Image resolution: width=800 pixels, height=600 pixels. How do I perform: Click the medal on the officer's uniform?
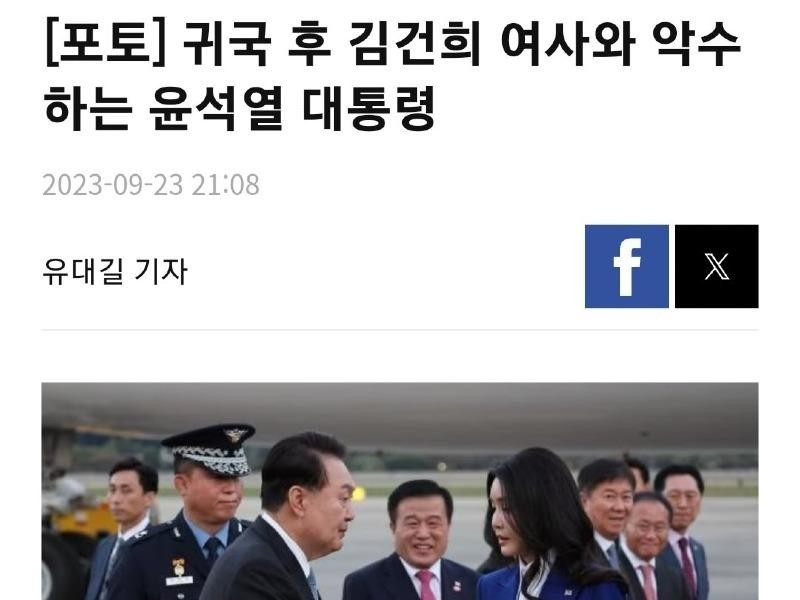click(x=179, y=566)
